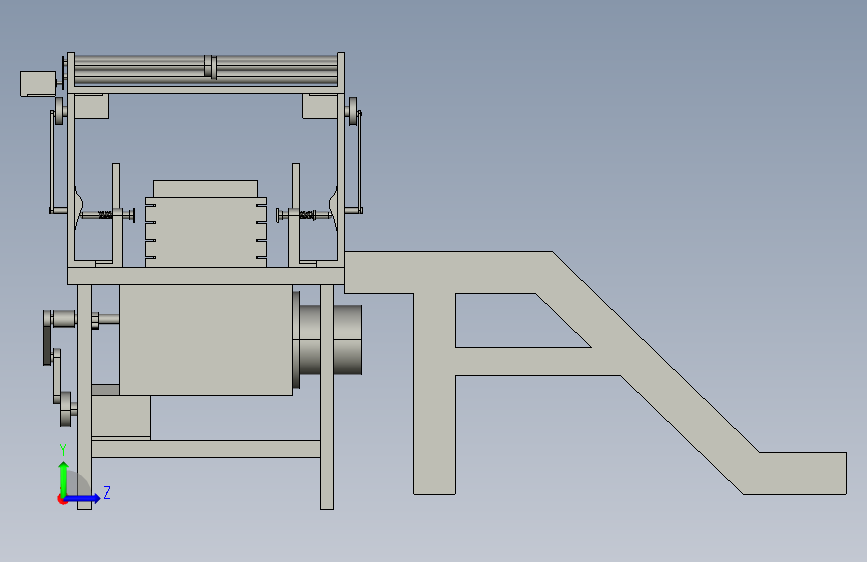
Task: Select the dark drive belt on left
Action: coord(46,338)
